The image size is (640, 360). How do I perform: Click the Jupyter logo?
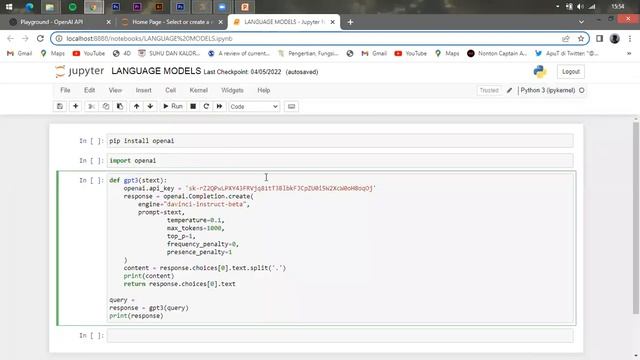pos(80,71)
